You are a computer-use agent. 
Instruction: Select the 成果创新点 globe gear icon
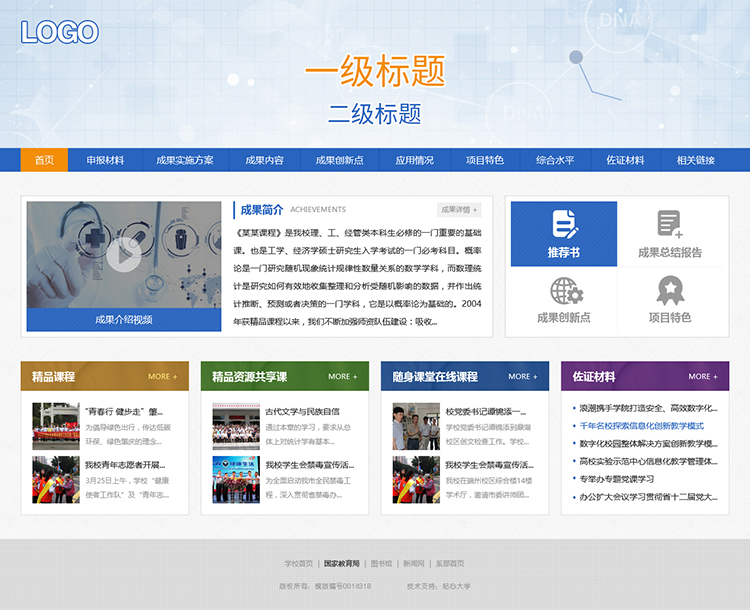564,291
